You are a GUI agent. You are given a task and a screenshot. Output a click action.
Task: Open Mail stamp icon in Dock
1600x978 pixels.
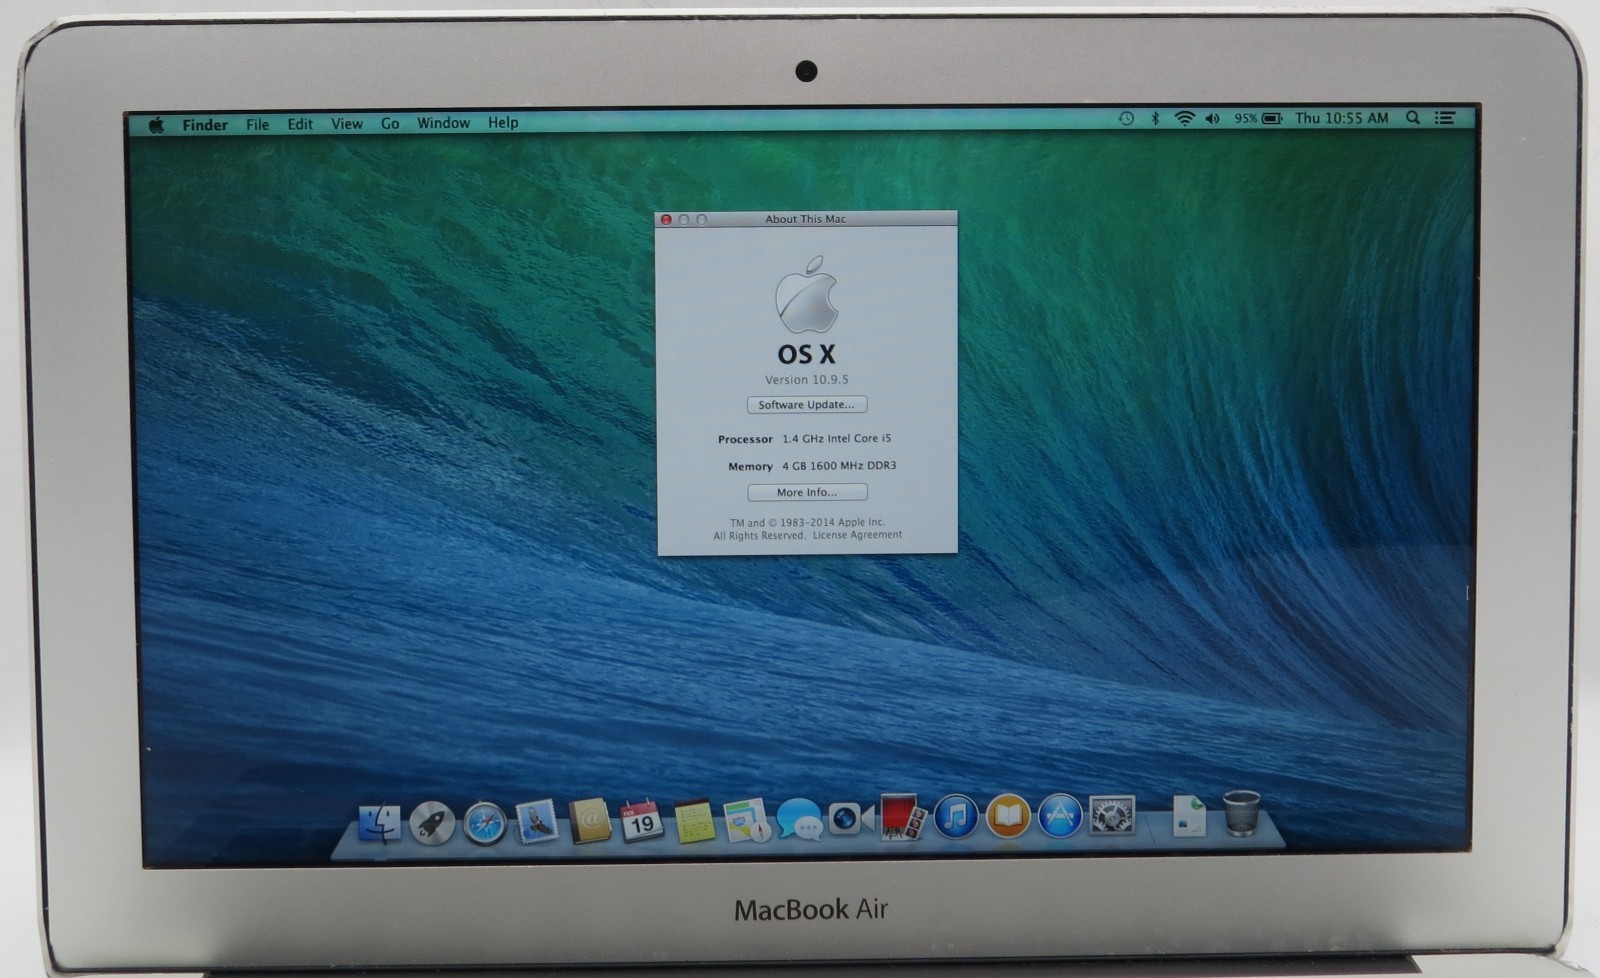point(537,822)
